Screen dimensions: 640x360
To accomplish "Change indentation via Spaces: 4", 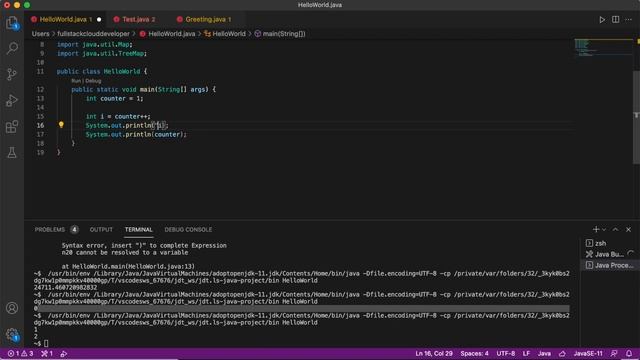I will click(474, 353).
